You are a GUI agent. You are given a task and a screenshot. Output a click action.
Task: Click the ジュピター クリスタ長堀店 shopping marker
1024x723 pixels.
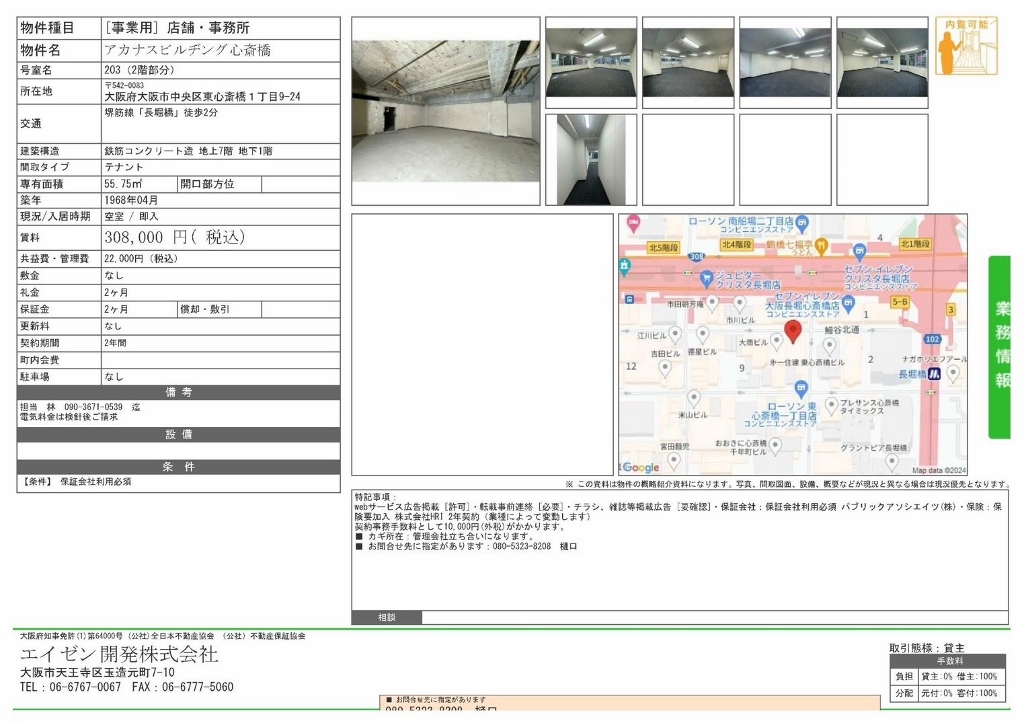click(706, 279)
